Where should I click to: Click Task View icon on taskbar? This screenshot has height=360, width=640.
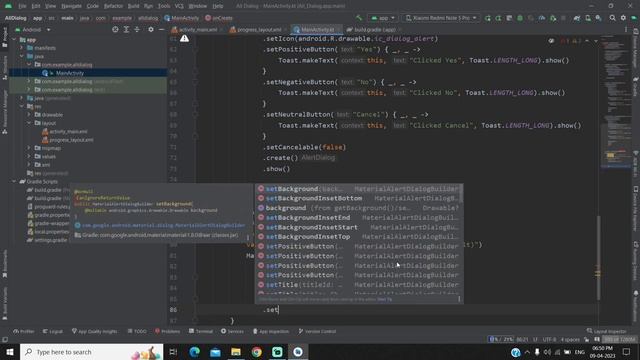[x=173, y=352]
